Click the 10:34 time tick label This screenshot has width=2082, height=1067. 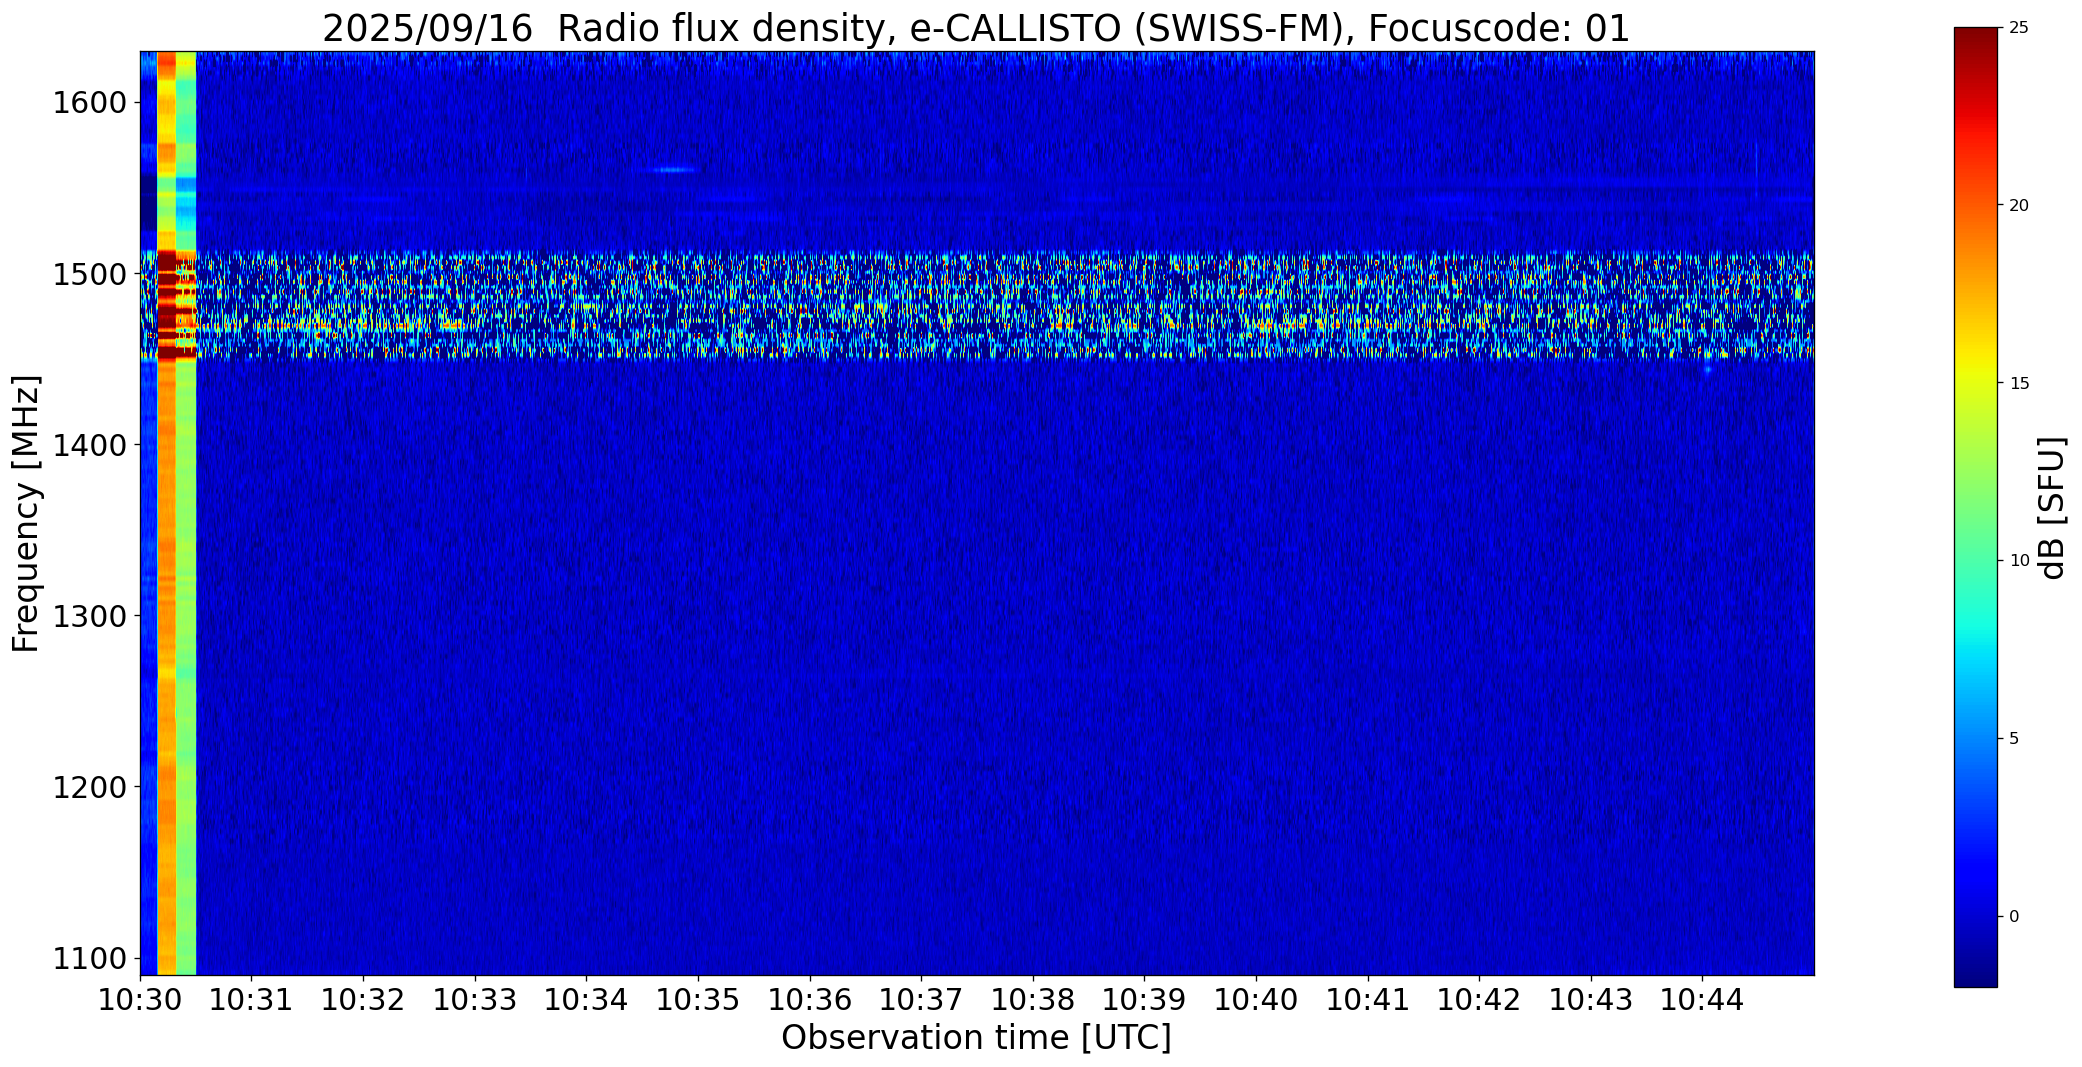point(587,999)
